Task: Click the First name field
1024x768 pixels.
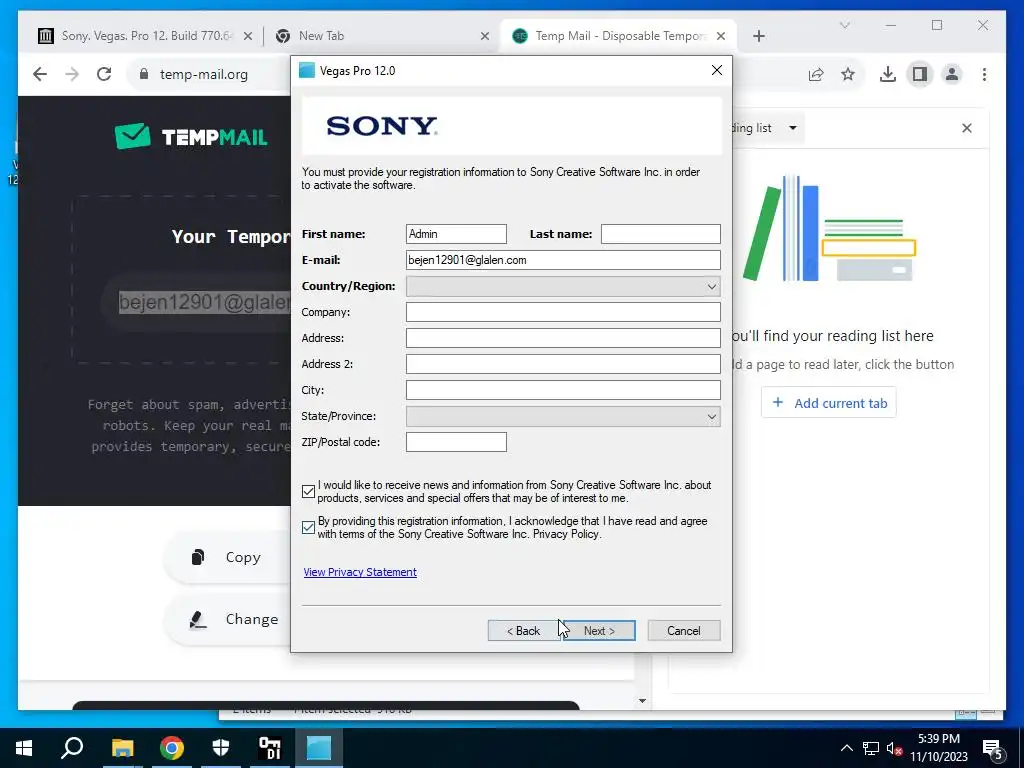Action: pyautogui.click(x=456, y=234)
